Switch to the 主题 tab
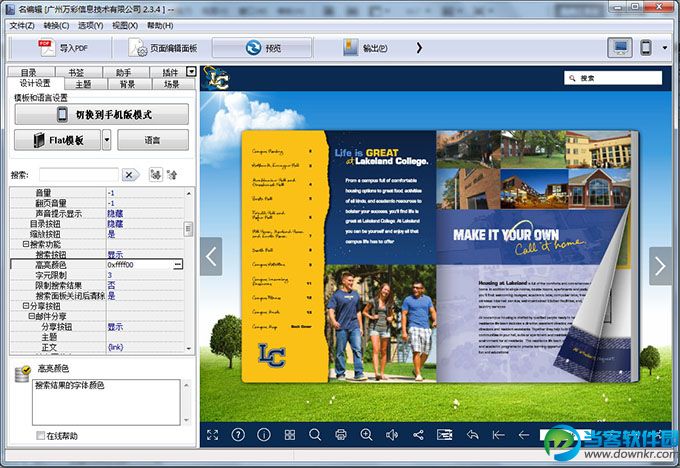The height and width of the screenshot is (468, 680). (85, 84)
